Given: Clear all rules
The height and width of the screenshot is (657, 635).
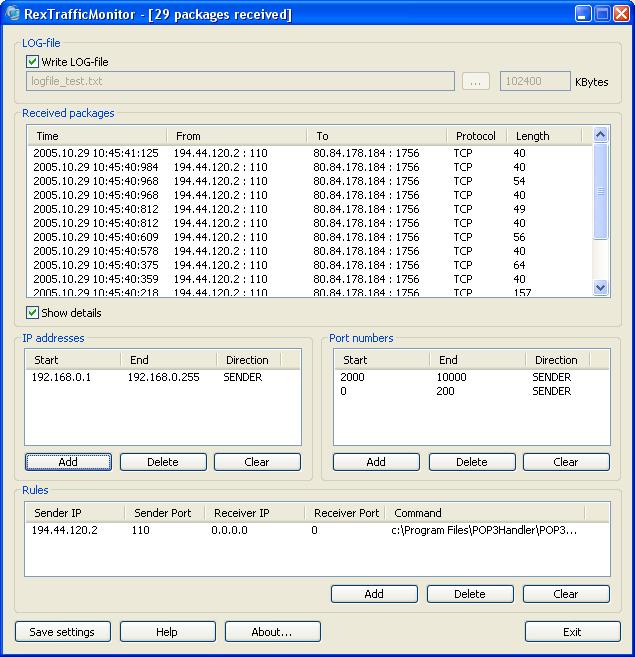Looking at the screenshot, I should coord(566,594).
